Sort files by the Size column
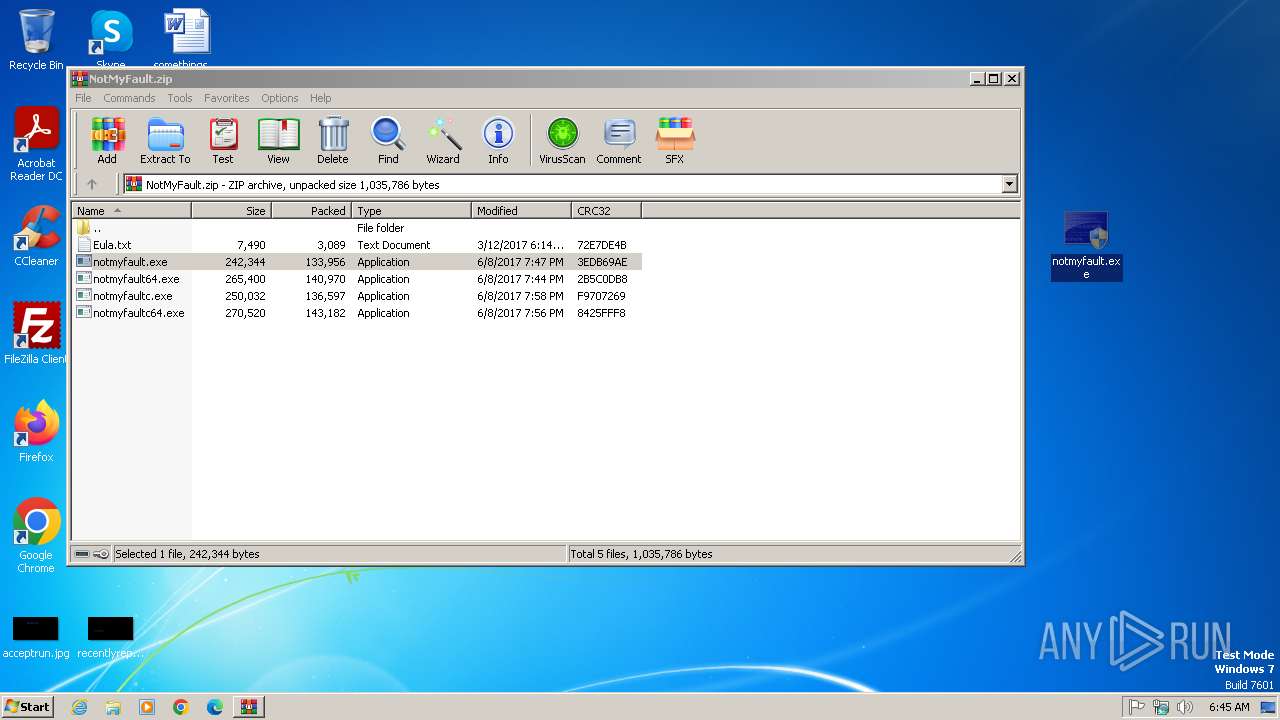 point(231,211)
